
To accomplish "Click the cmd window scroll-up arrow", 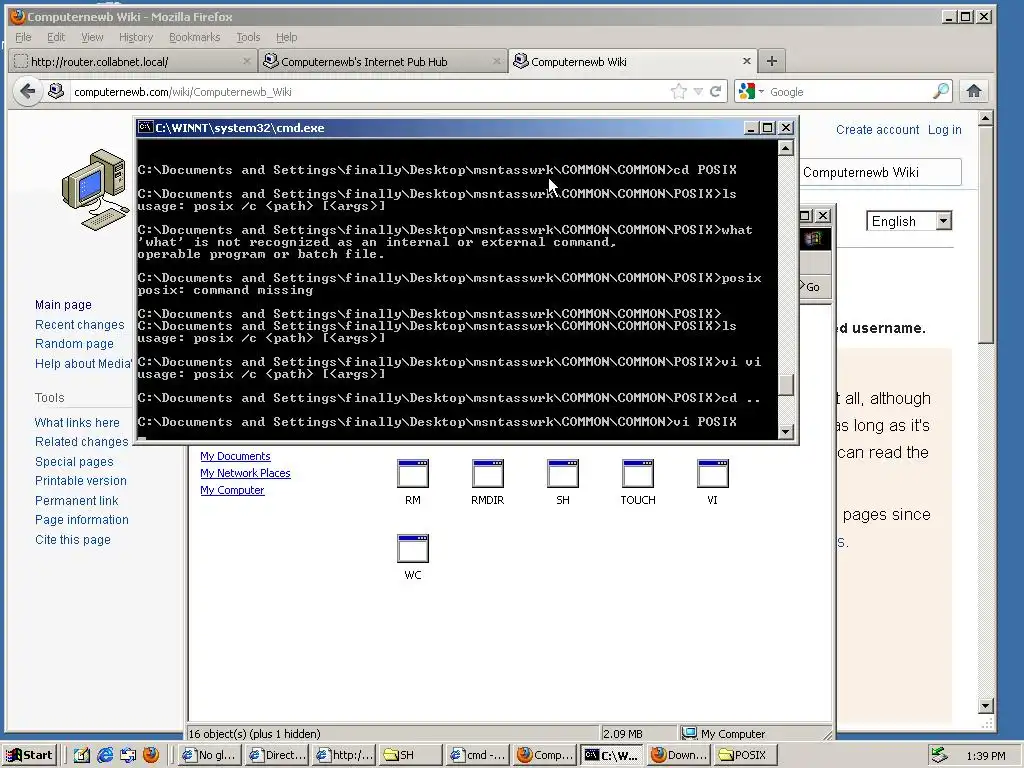I will click(x=786, y=148).
